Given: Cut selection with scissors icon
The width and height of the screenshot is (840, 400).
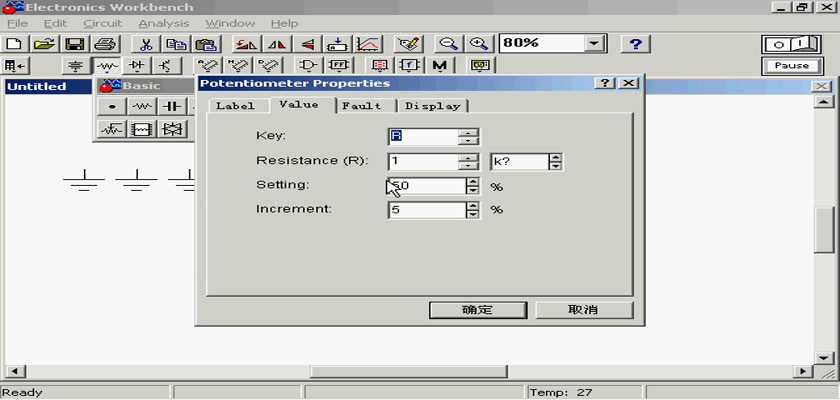Looking at the screenshot, I should [145, 44].
